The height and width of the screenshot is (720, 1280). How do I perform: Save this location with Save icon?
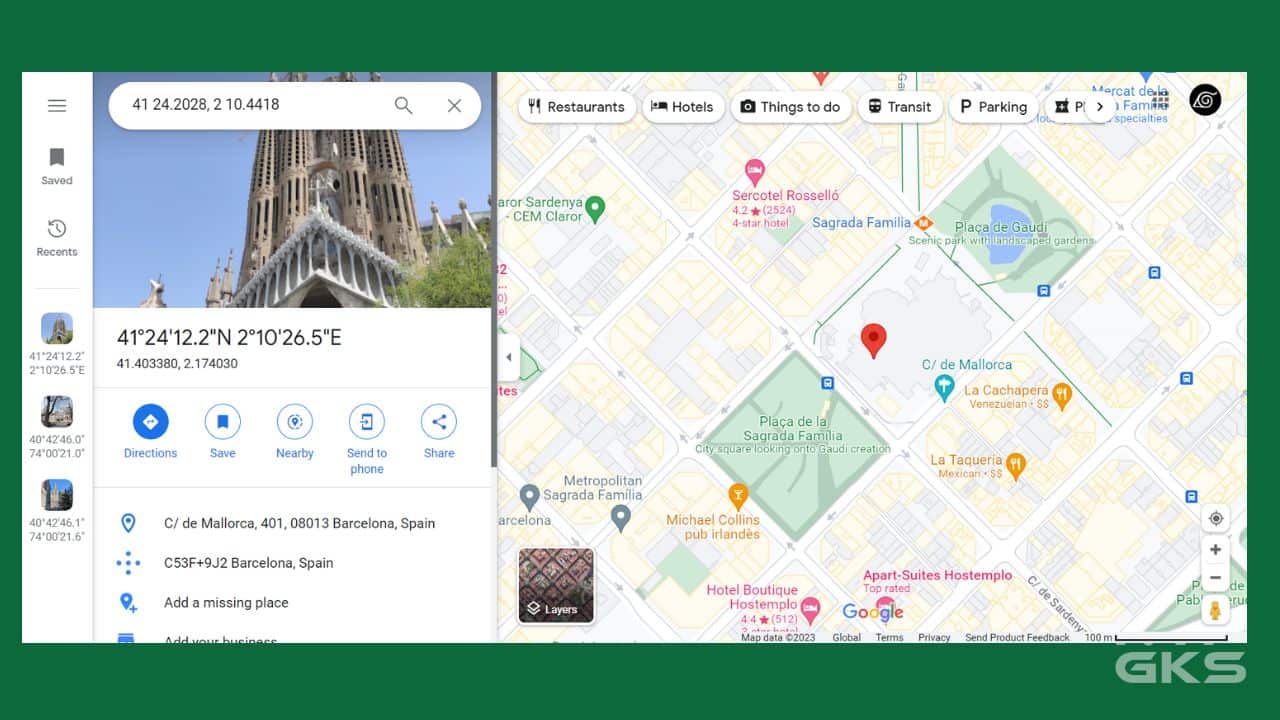point(222,422)
